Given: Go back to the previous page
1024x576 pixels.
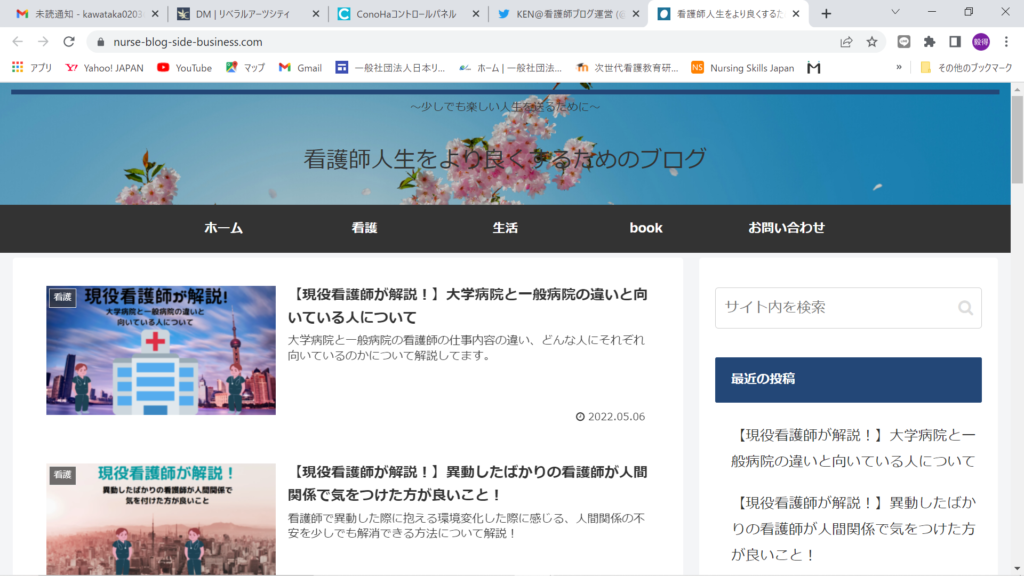Looking at the screenshot, I should [18, 42].
